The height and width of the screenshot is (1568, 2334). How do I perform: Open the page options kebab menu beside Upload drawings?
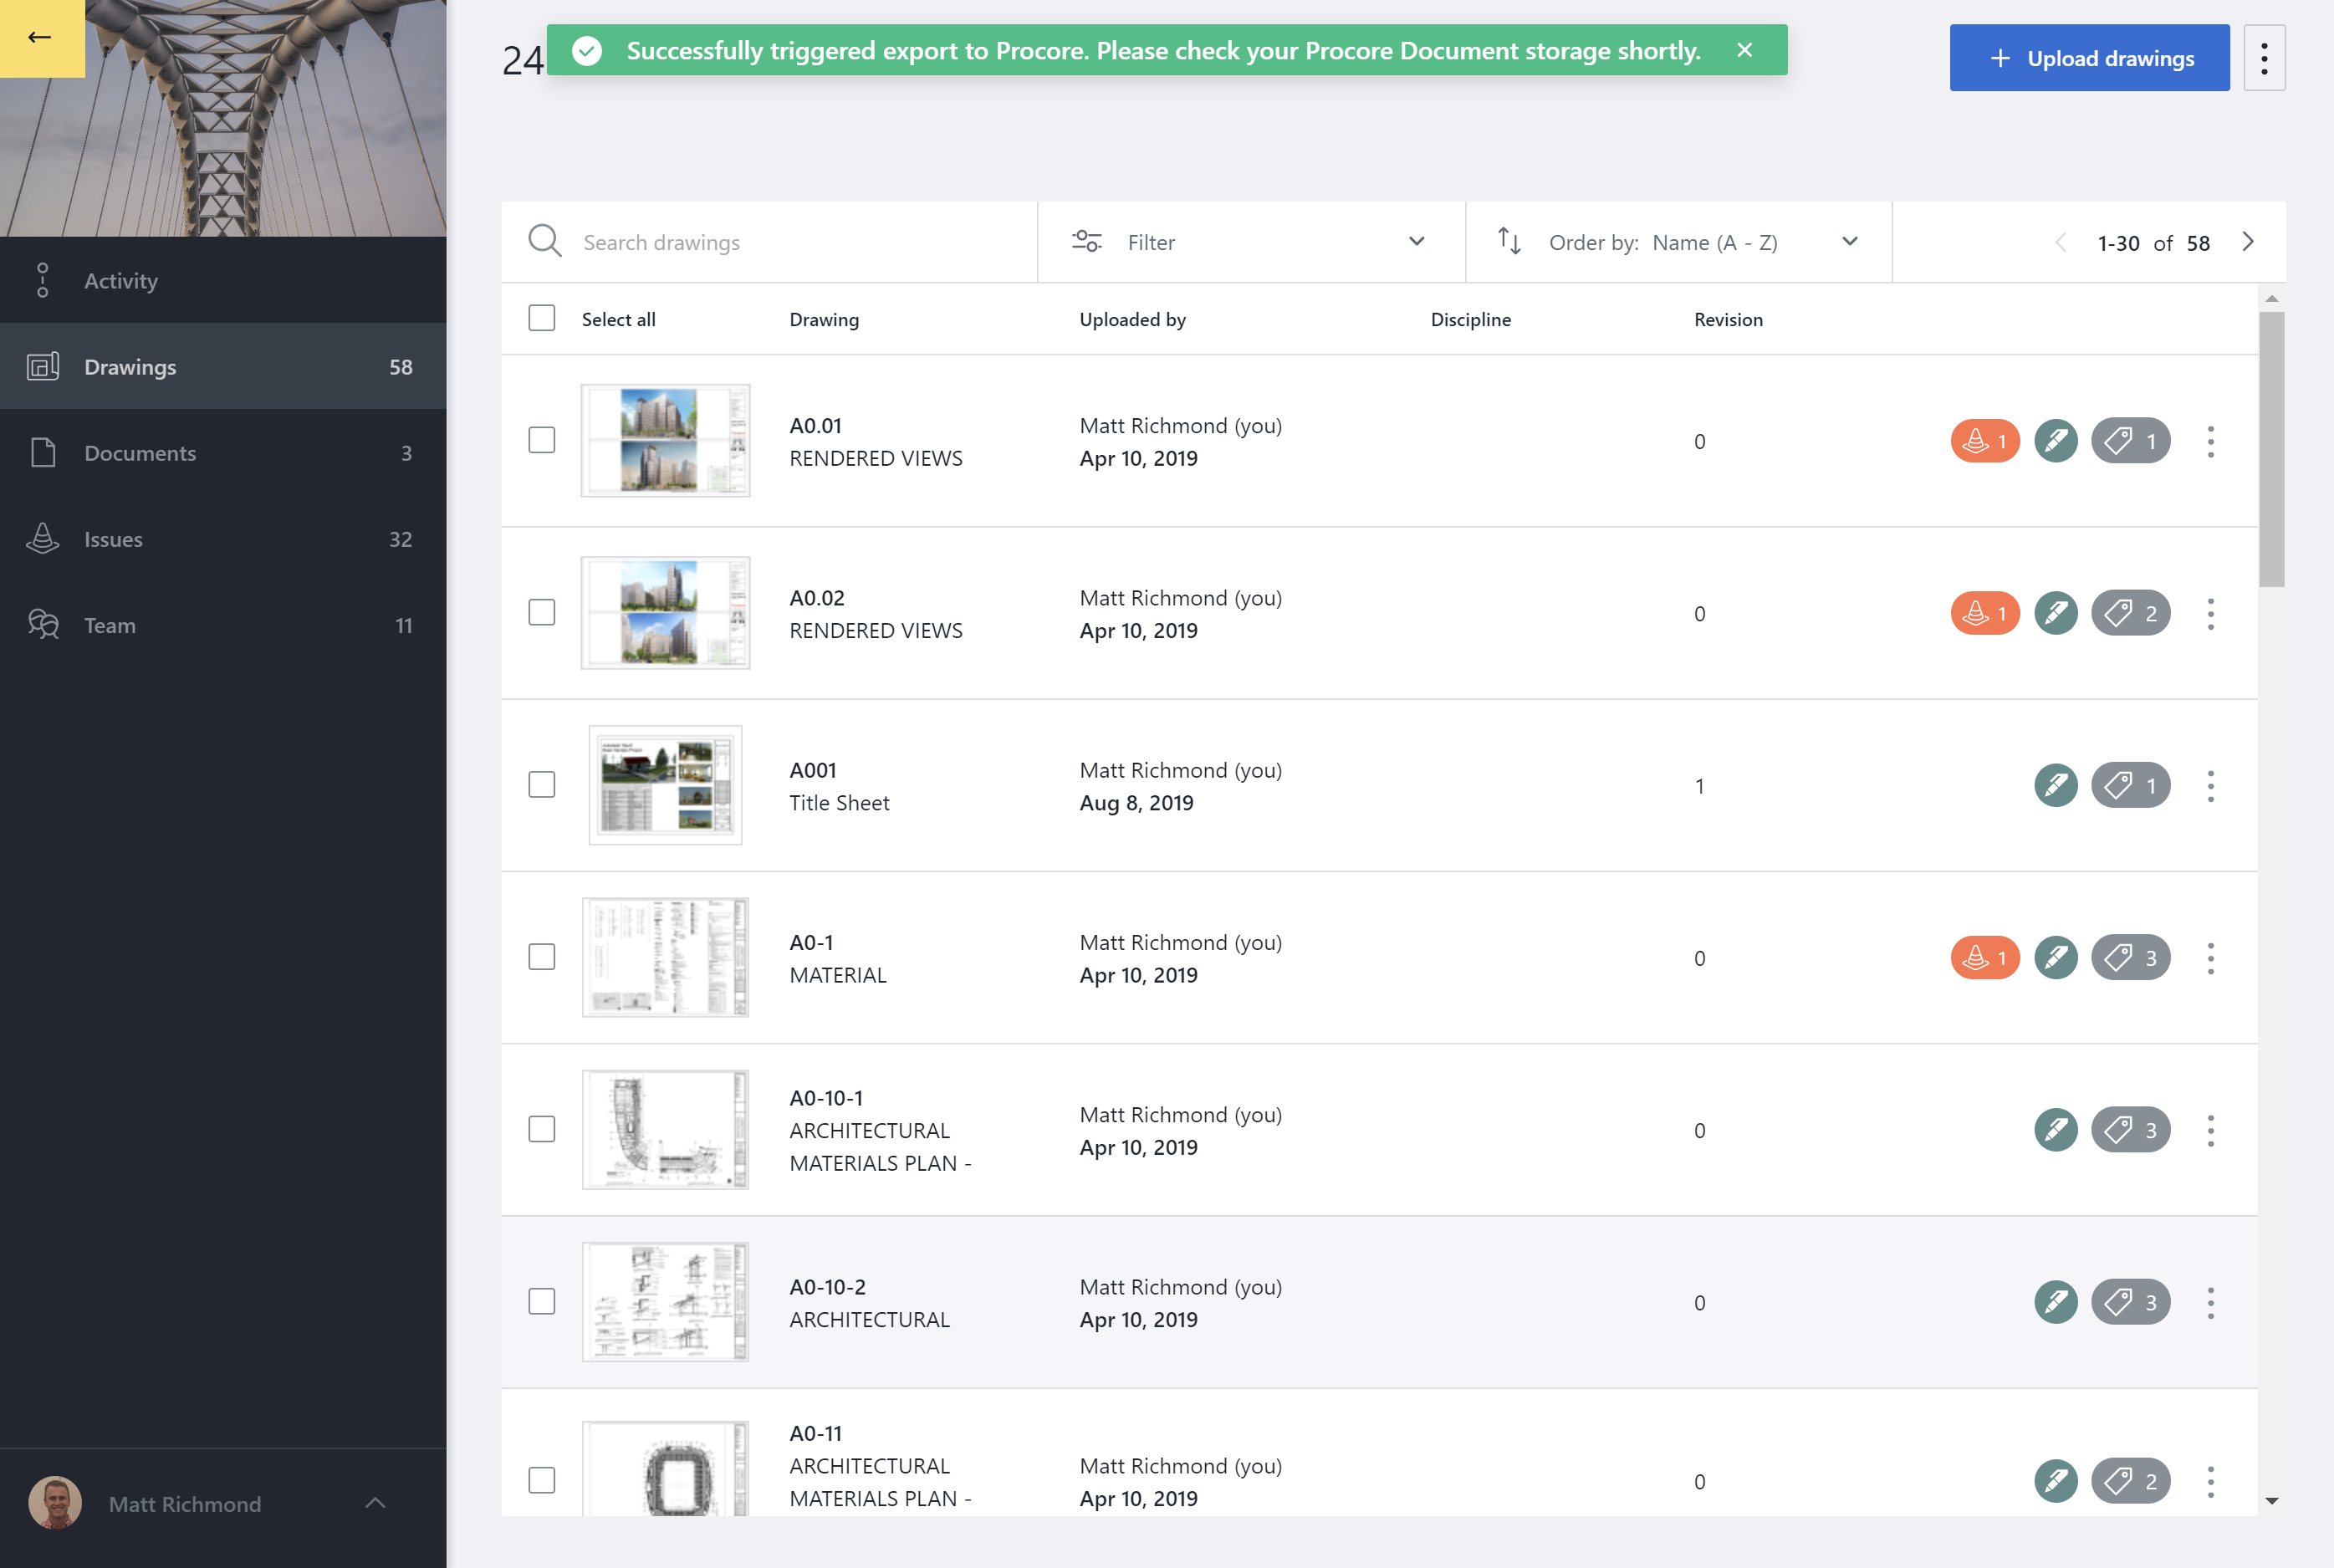click(x=2263, y=58)
